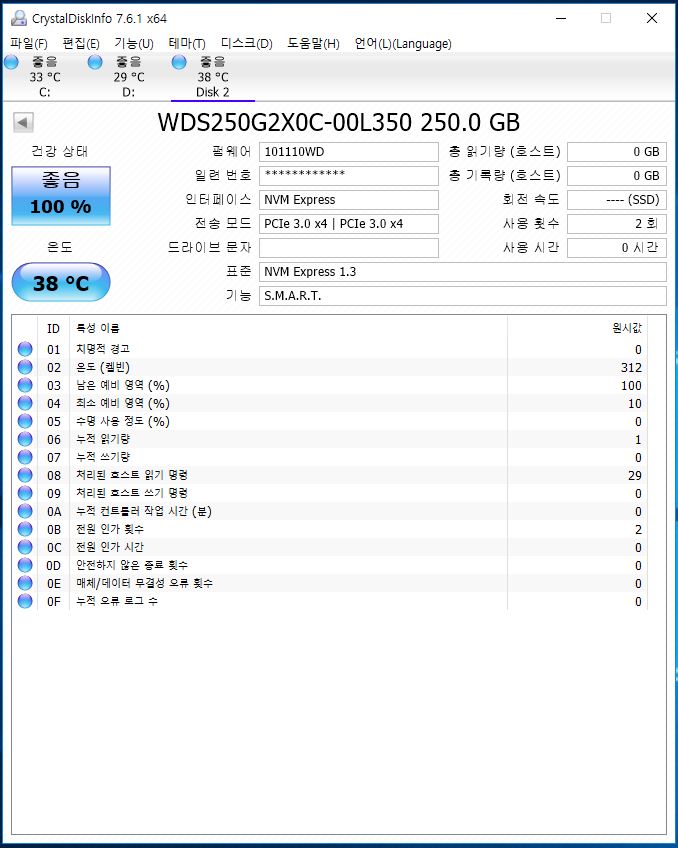Select the D: drive status orb
The width and height of the screenshot is (678, 848).
tap(95, 62)
